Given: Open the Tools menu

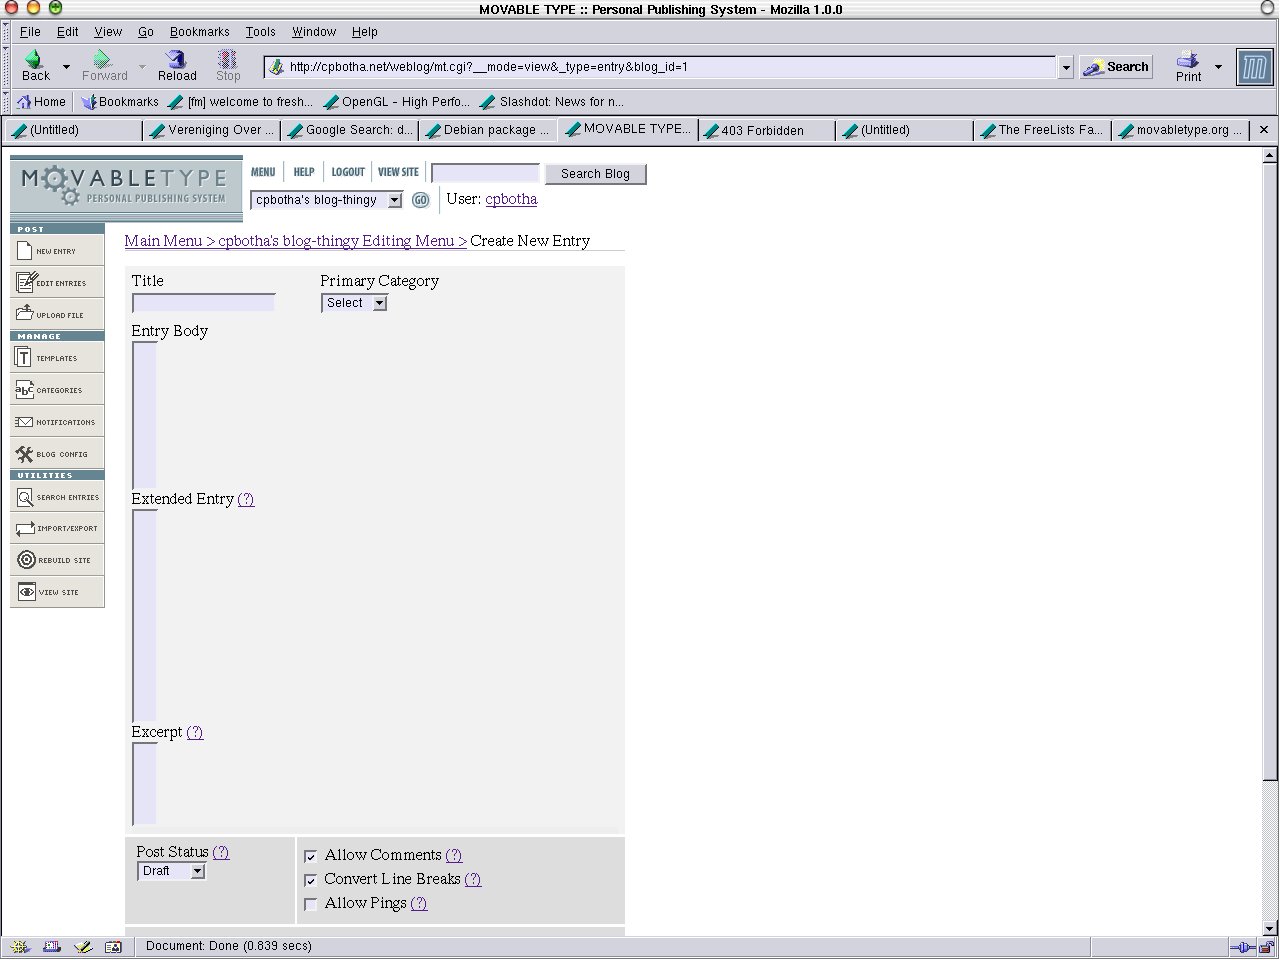Looking at the screenshot, I should point(261,32).
